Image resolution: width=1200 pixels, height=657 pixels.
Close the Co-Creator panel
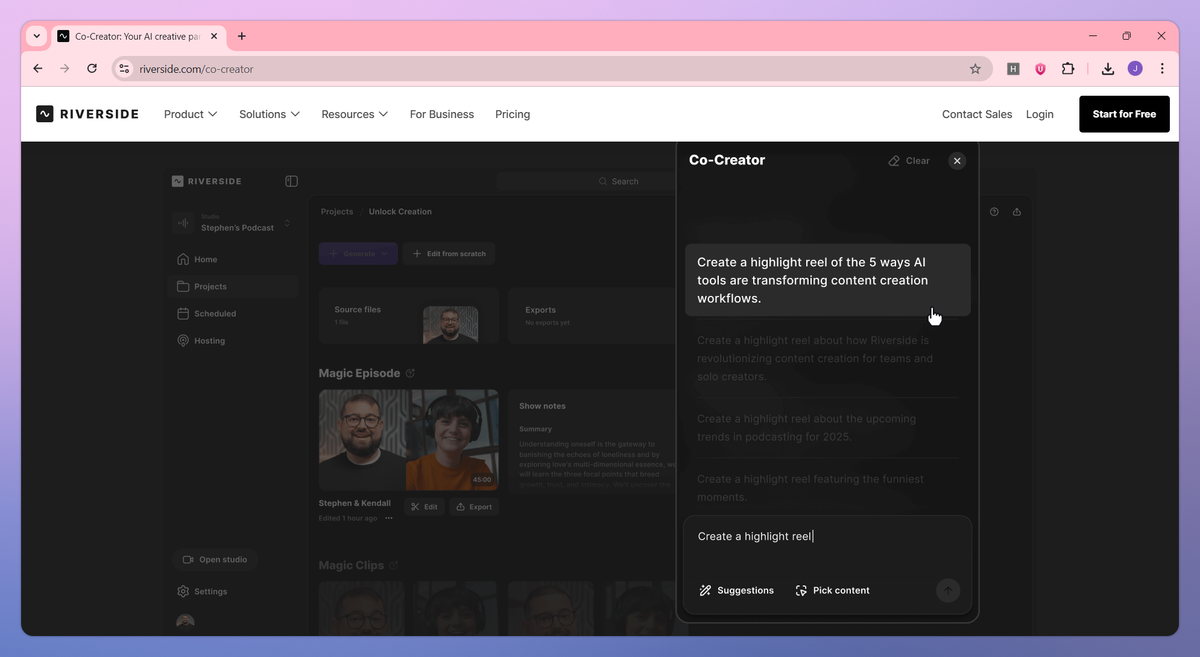click(957, 161)
